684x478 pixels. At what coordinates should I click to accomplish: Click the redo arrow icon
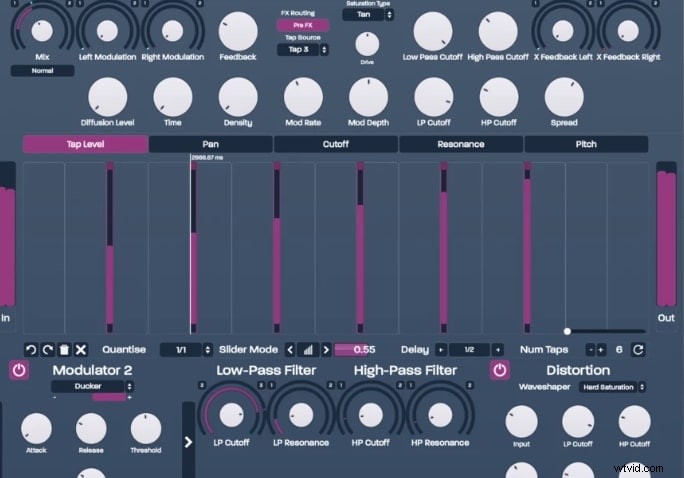(x=48, y=350)
